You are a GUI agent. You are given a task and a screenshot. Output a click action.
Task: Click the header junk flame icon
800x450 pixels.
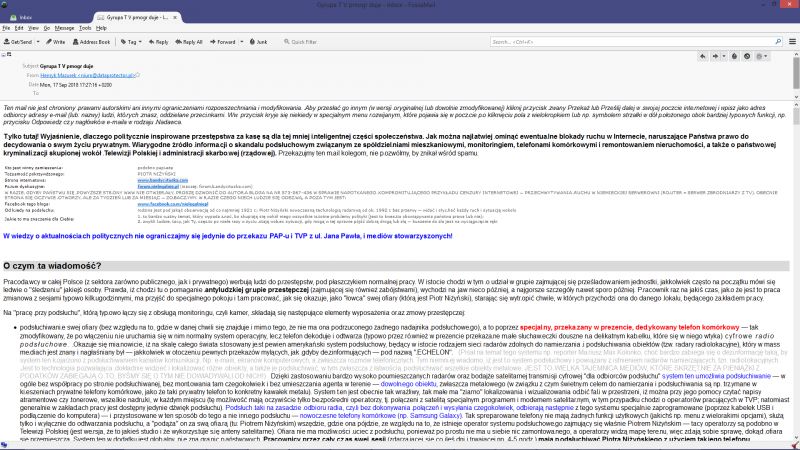point(734,56)
